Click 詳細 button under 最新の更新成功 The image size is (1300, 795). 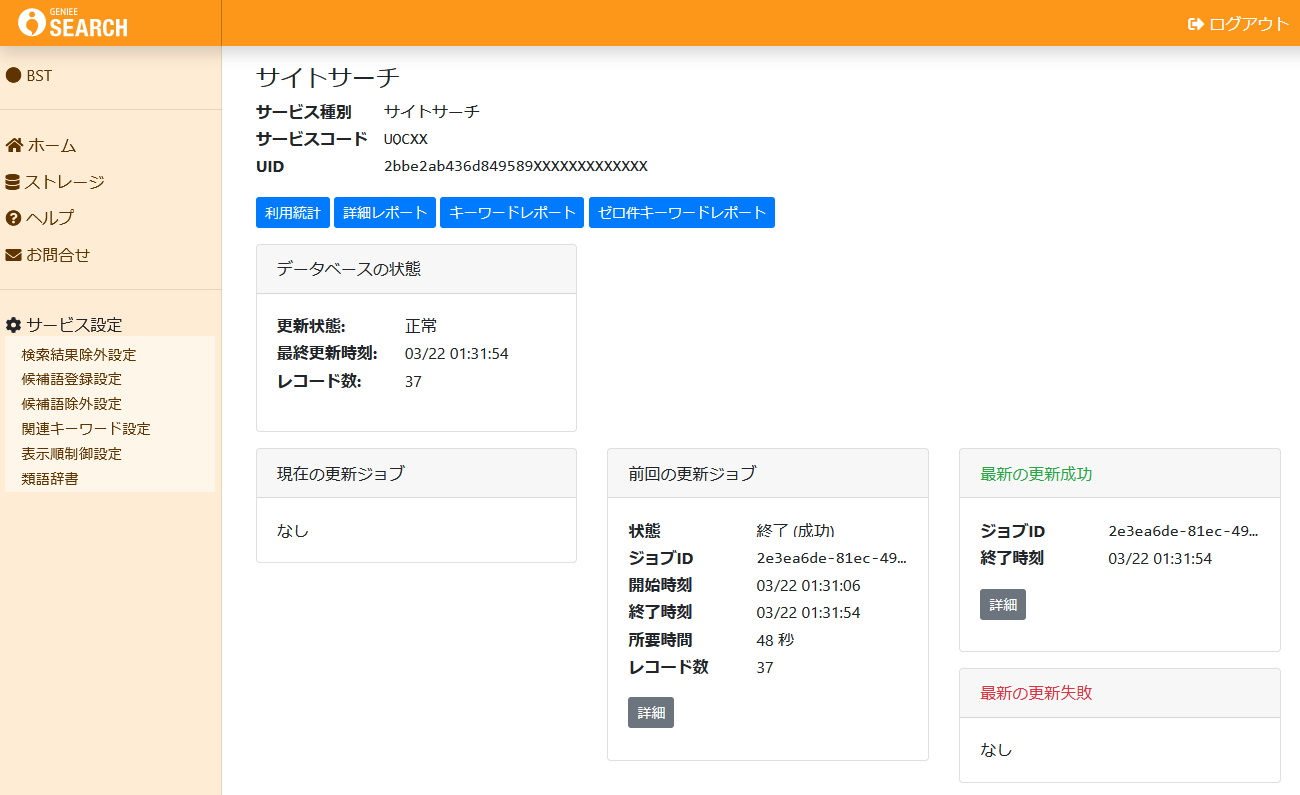[x=1002, y=605]
